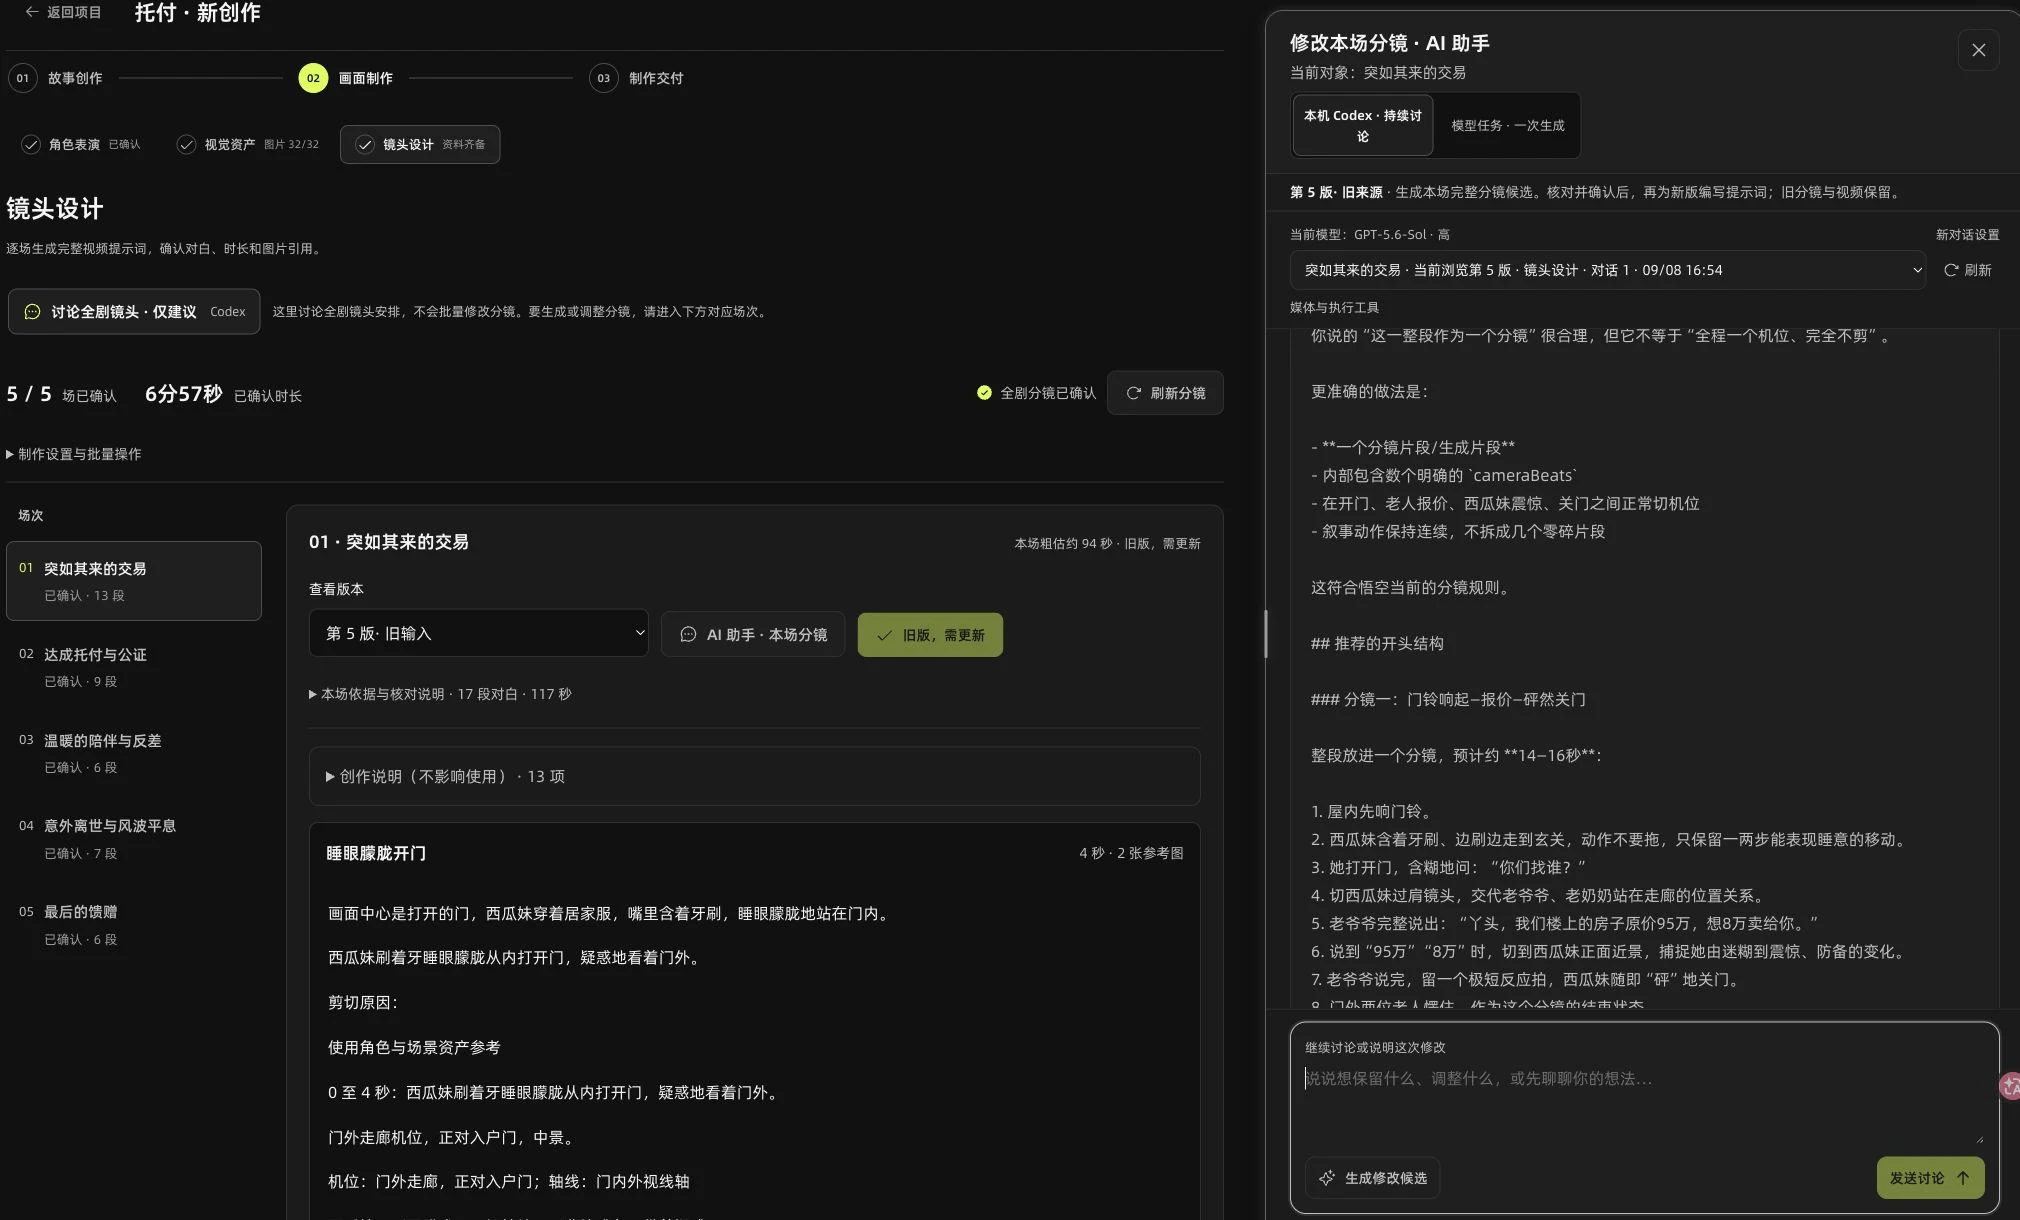Open the conversation selector dropdown 突如其来的交易
Image resolution: width=2020 pixels, height=1220 pixels.
click(1608, 270)
